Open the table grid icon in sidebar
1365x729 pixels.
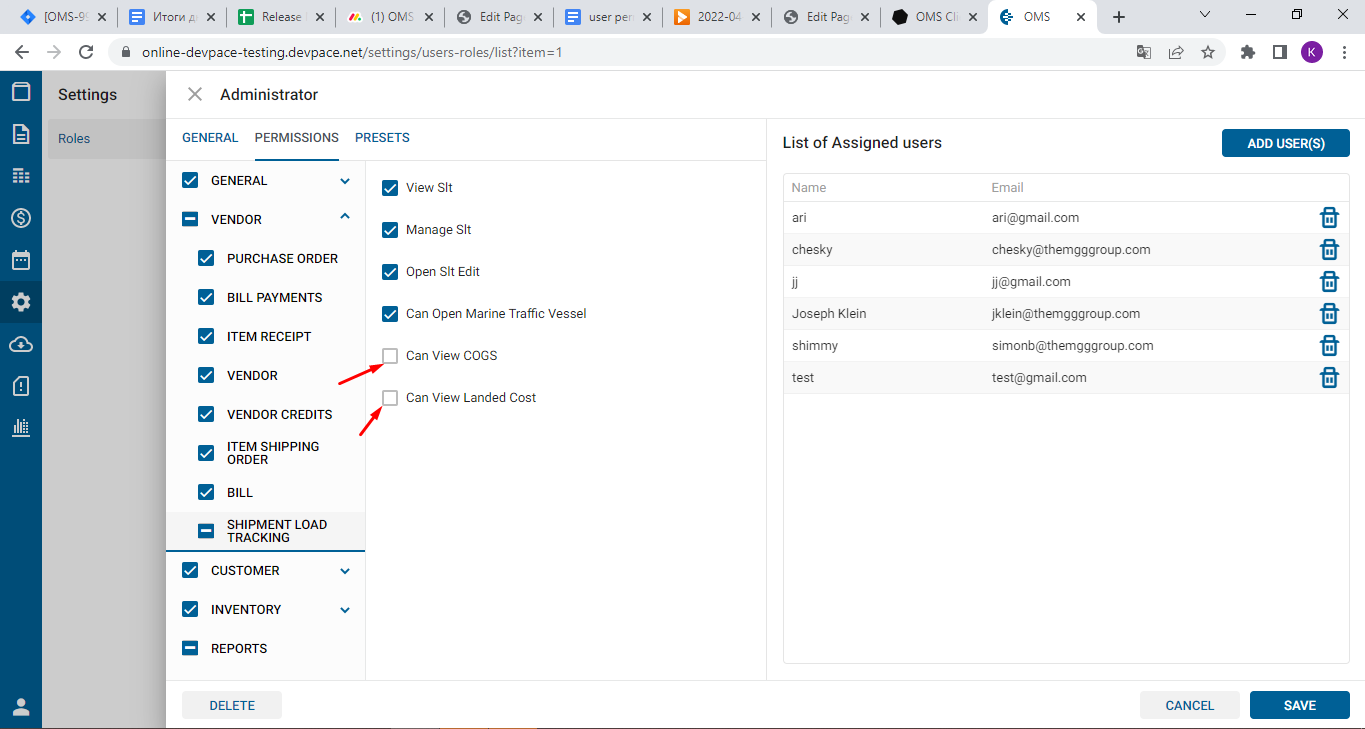[x=20, y=176]
